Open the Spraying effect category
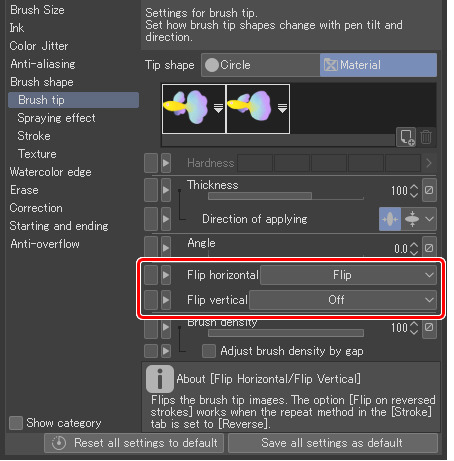 (x=56, y=118)
